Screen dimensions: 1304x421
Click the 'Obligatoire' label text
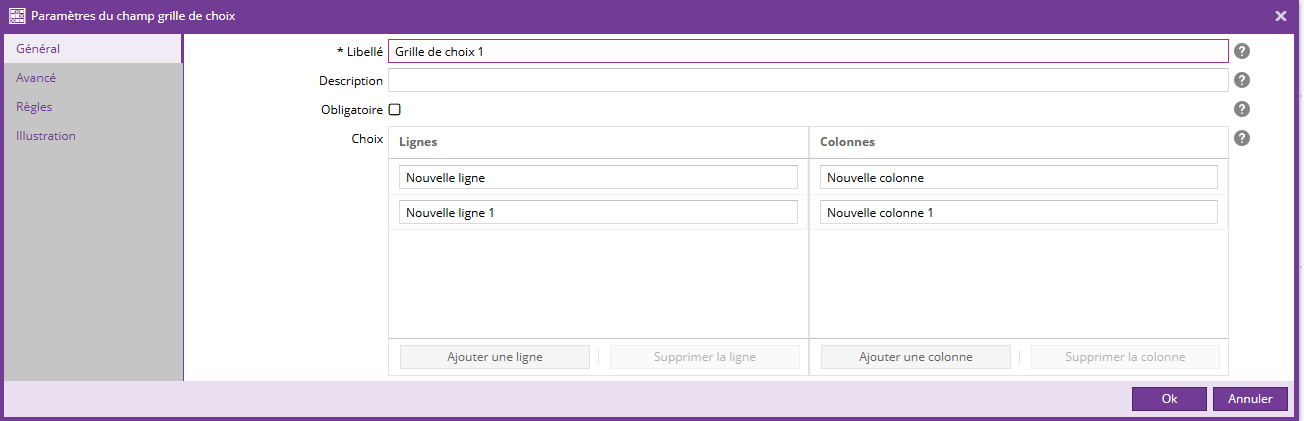[350, 110]
